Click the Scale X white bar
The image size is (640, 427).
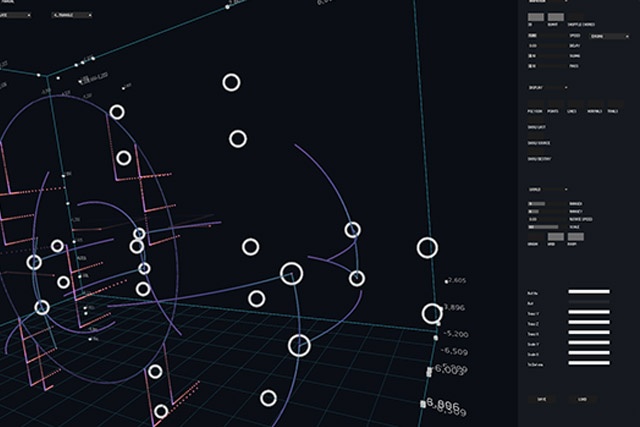click(589, 353)
